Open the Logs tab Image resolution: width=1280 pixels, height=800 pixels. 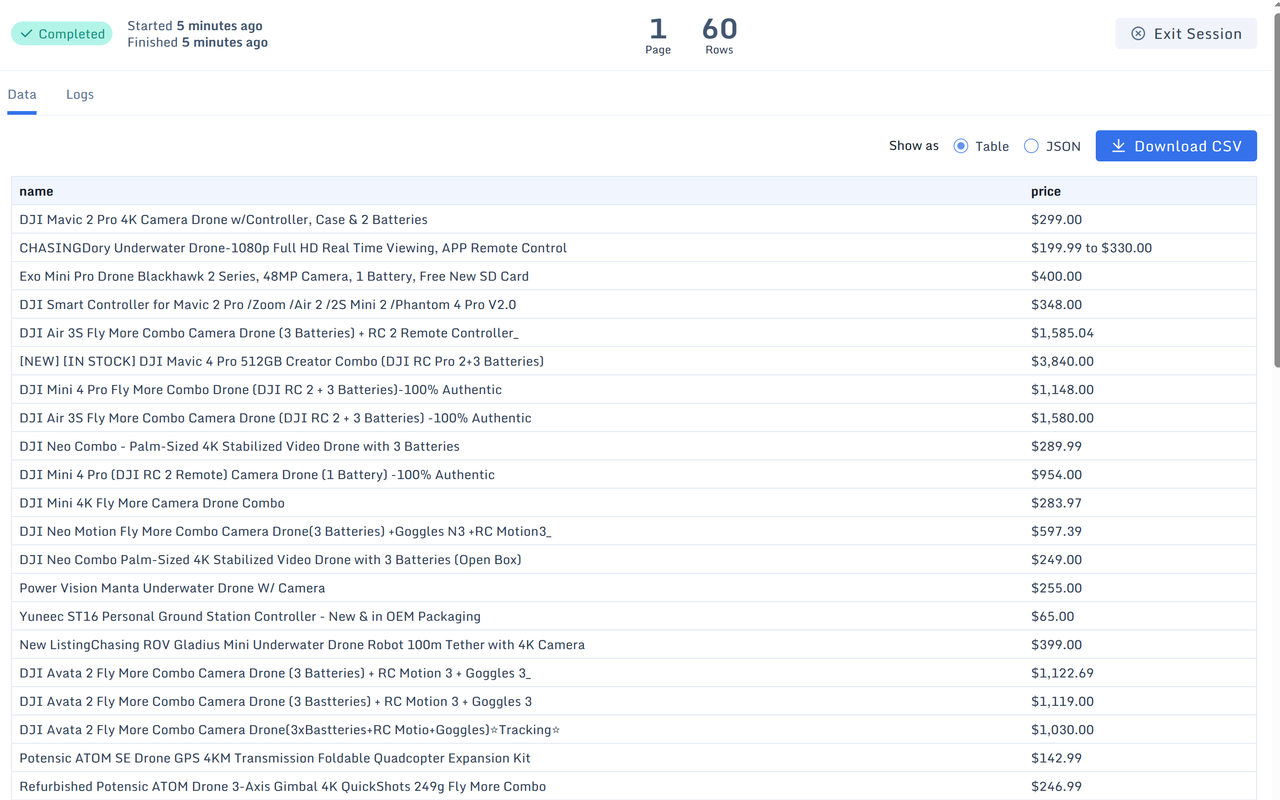point(80,95)
